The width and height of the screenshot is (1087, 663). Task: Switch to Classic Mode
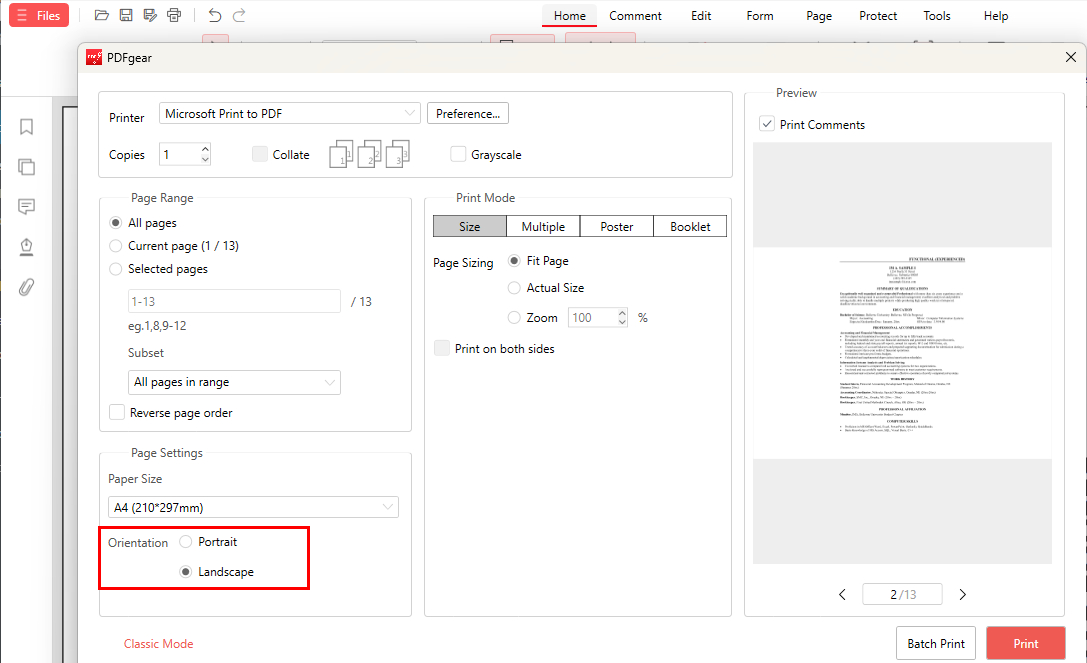click(158, 643)
